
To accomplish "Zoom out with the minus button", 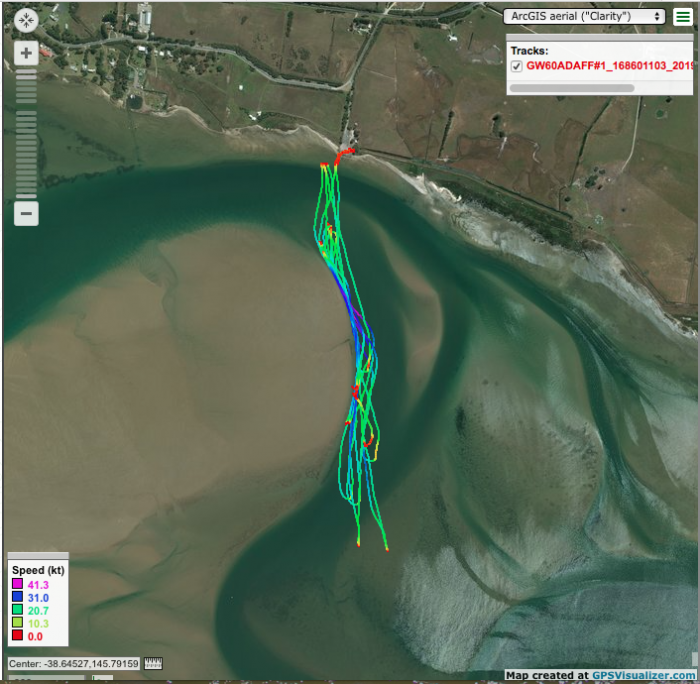I will point(26,212).
